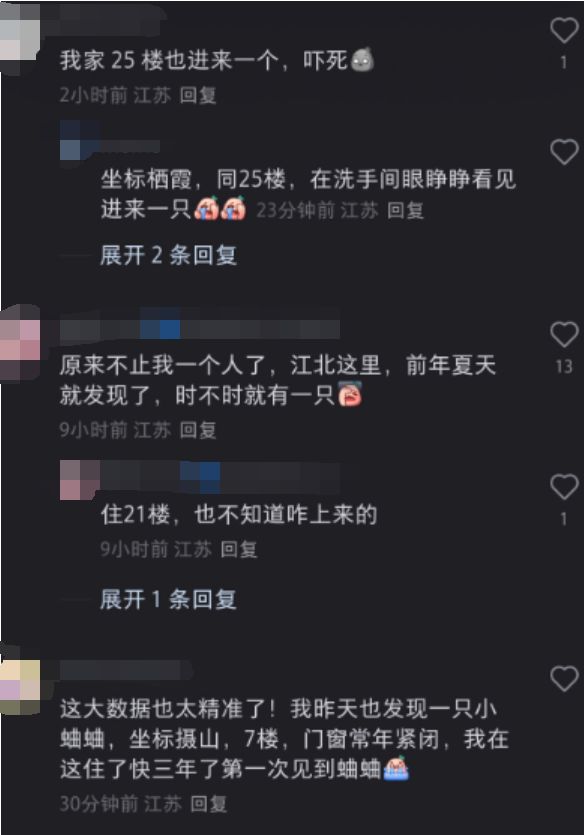This screenshot has width=584, height=835.
Task: Like the comment about 25楼 吓死
Action: pyautogui.click(x=564, y=30)
